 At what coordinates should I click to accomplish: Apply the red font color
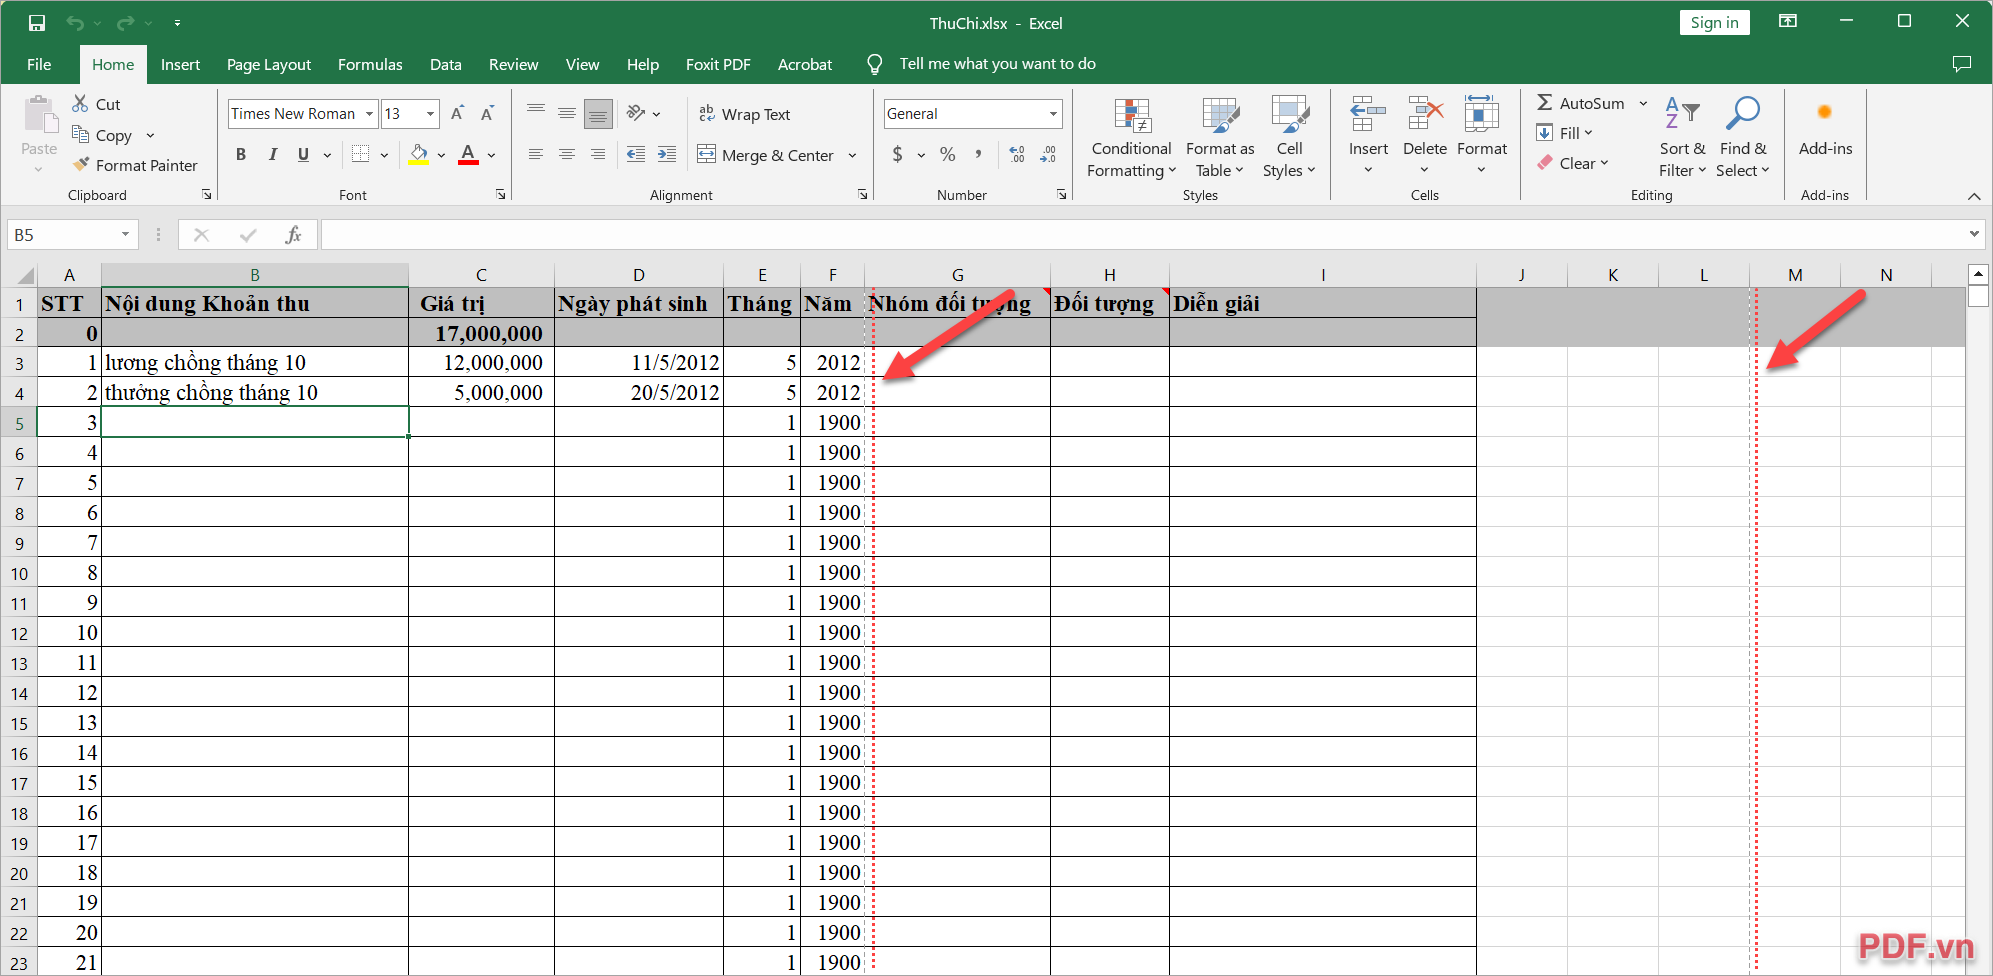(468, 154)
